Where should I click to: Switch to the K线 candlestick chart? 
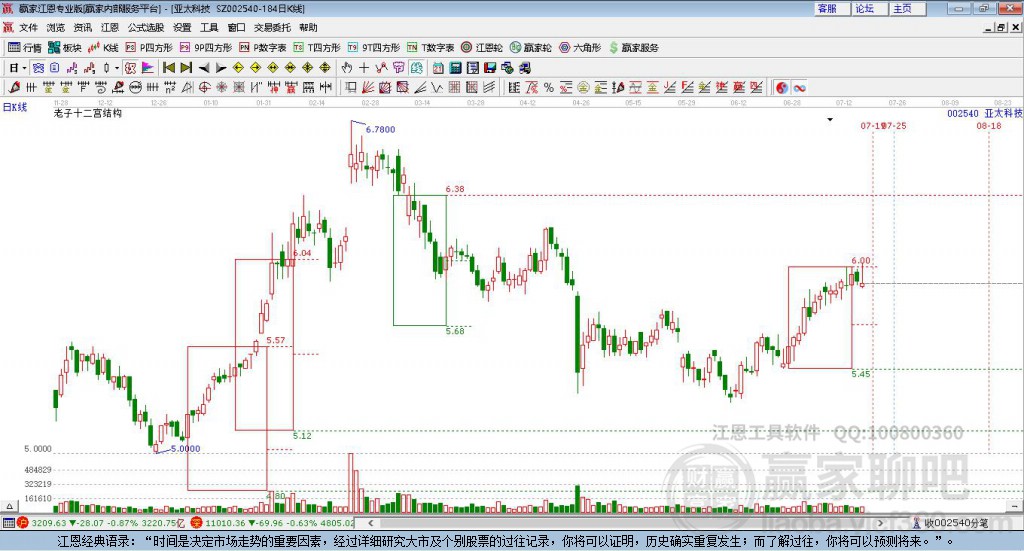[105, 47]
